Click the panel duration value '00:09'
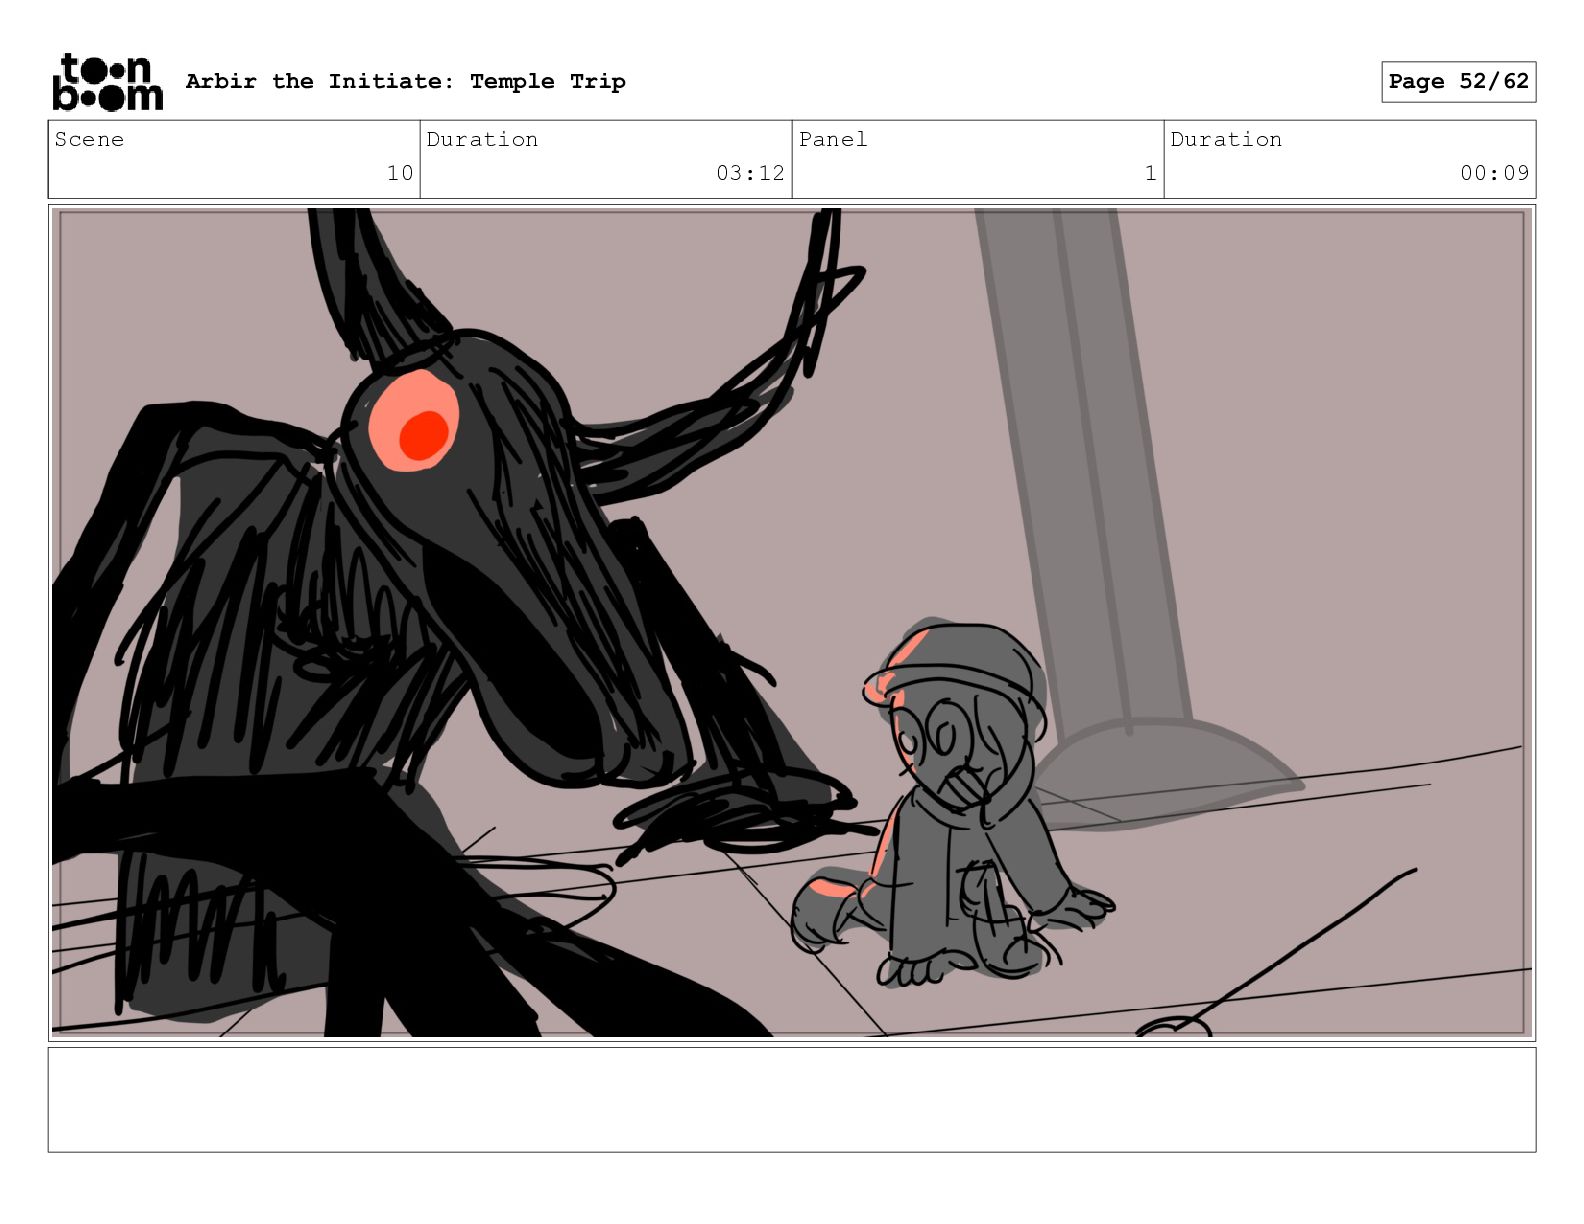This screenshot has width=1584, height=1224. coord(1494,173)
